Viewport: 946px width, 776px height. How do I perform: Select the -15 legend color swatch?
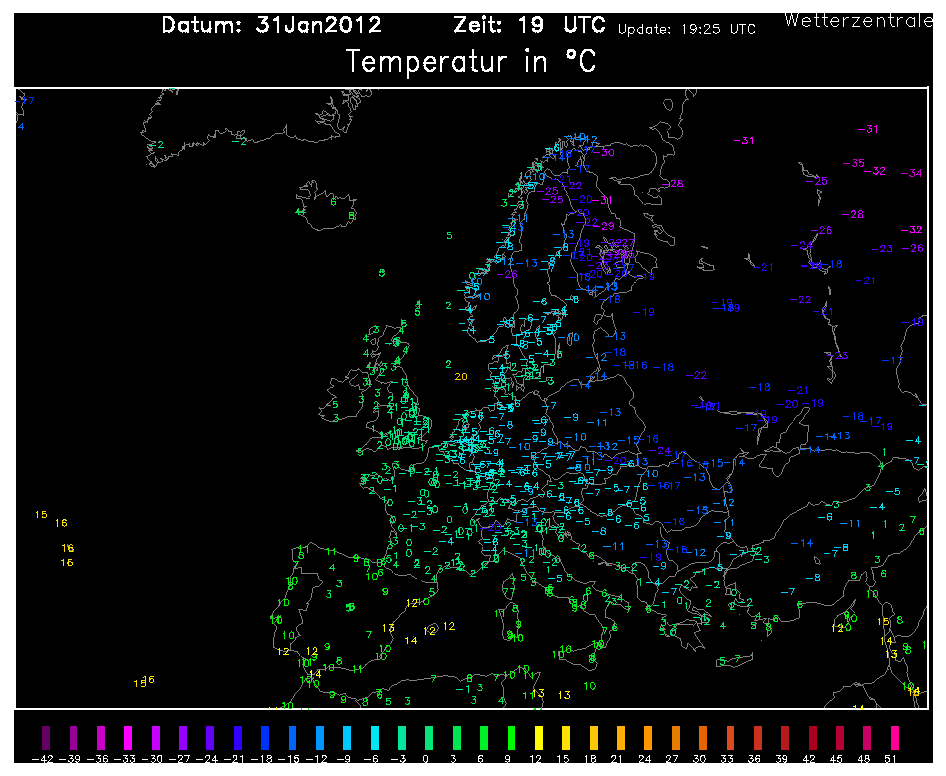(292, 737)
